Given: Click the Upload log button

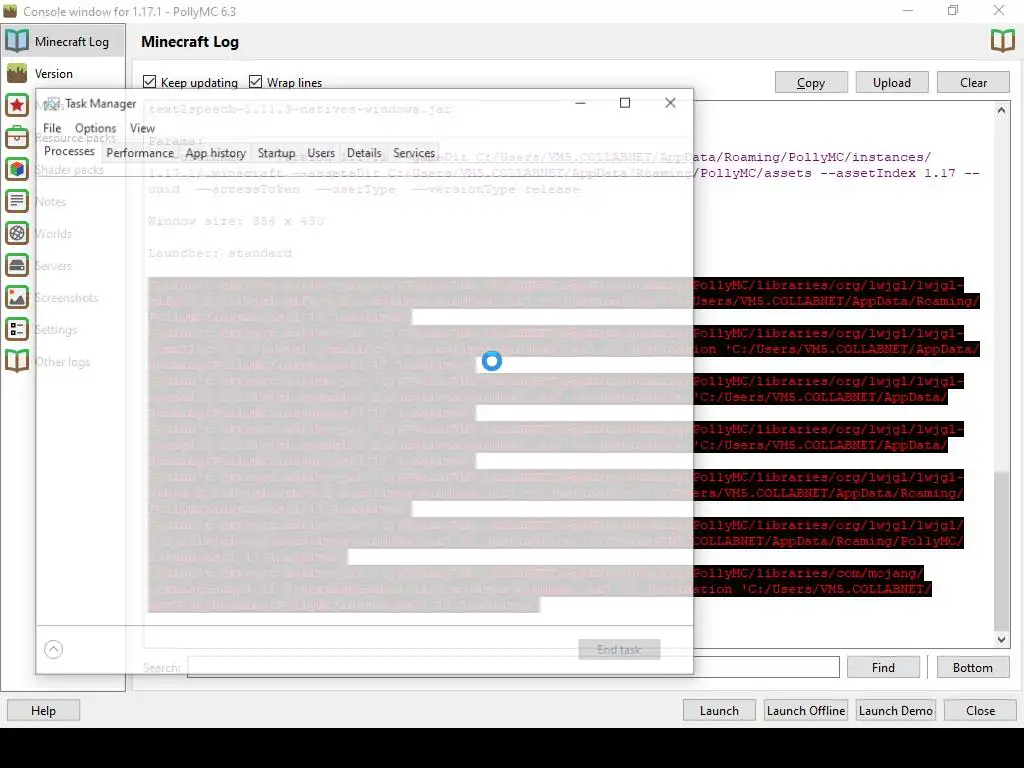Looking at the screenshot, I should pyautogui.click(x=892, y=82).
